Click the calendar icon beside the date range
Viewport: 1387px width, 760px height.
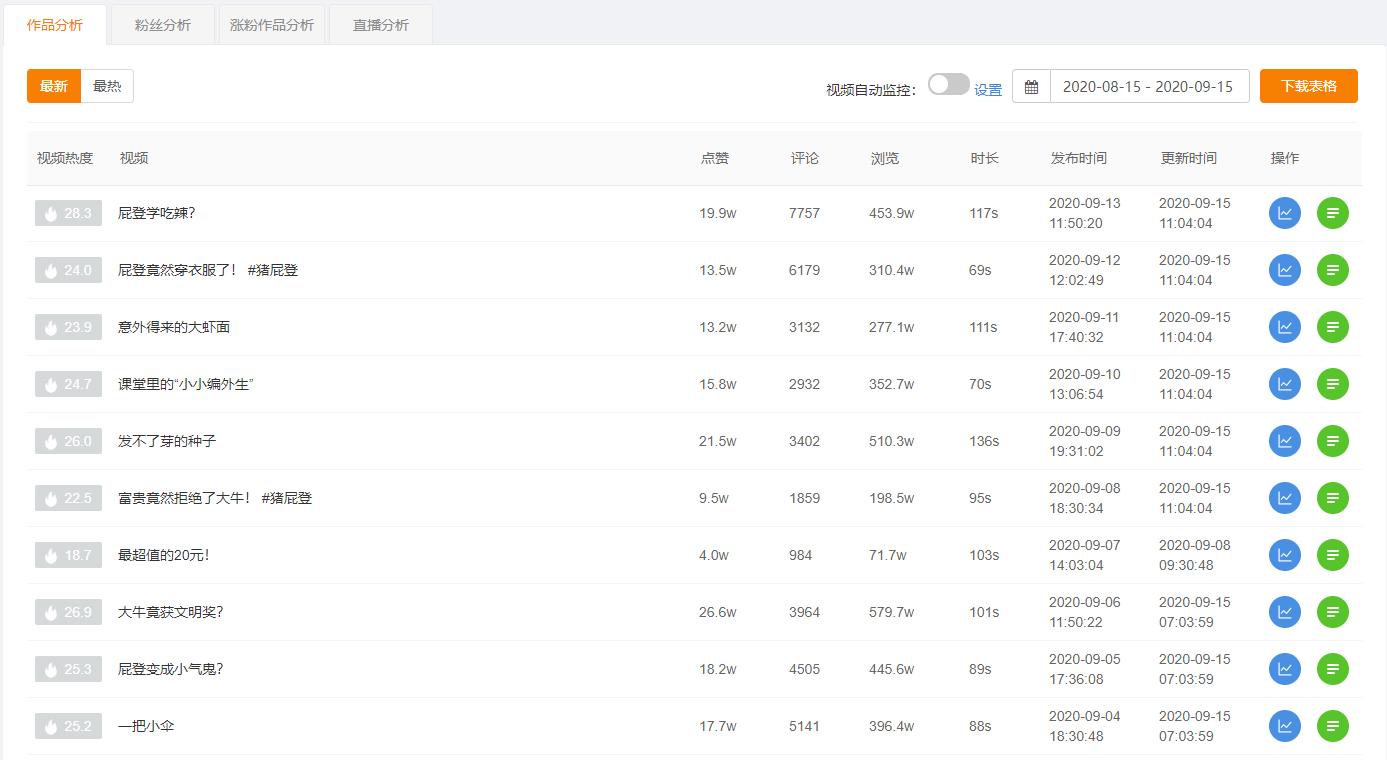1029,86
